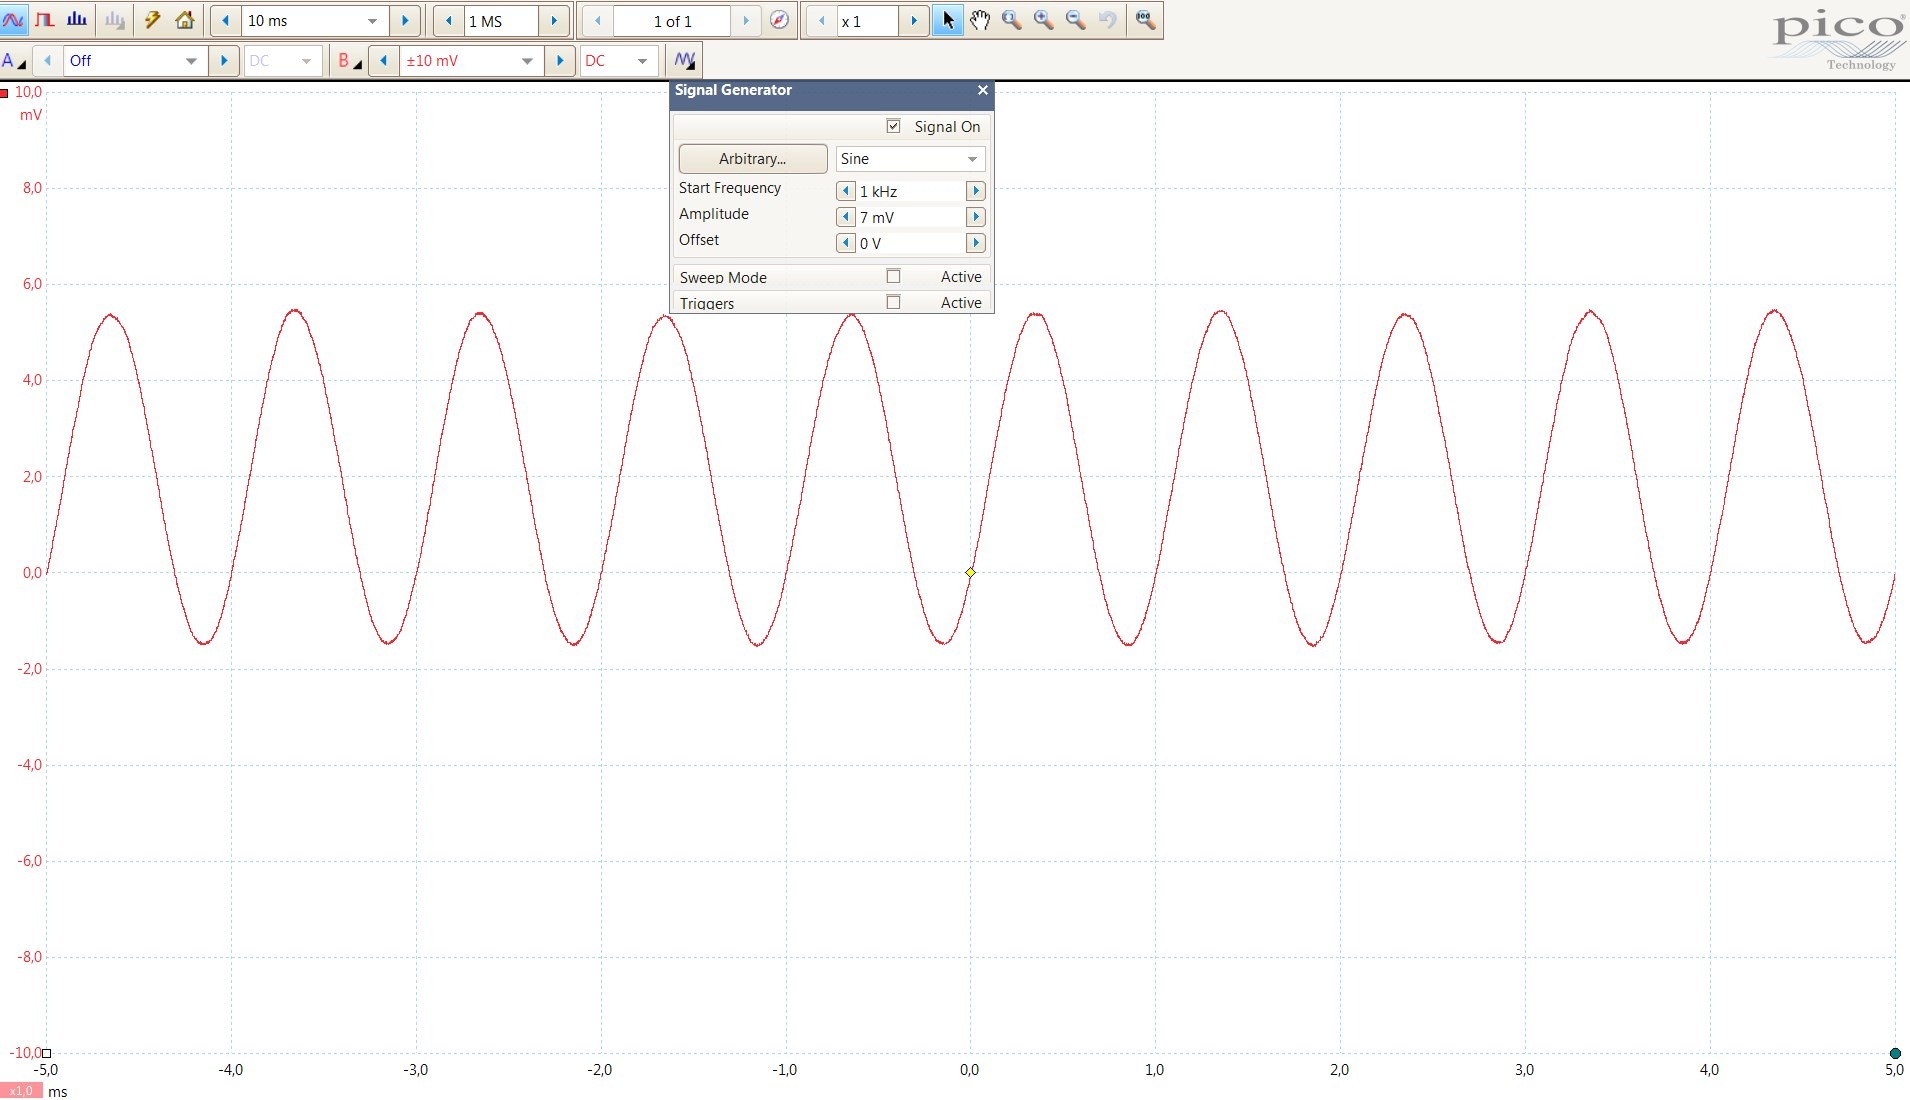Viewport: 1910px width, 1100px height.
Task: Click the white ruler handle at bottom left
Action: (x=46, y=1053)
